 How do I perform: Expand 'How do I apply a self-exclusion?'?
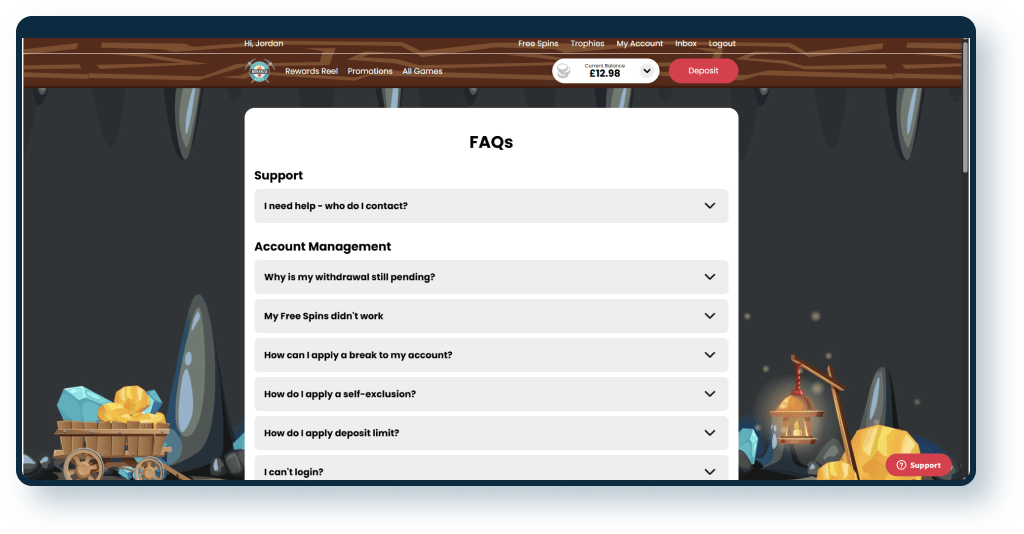(491, 394)
